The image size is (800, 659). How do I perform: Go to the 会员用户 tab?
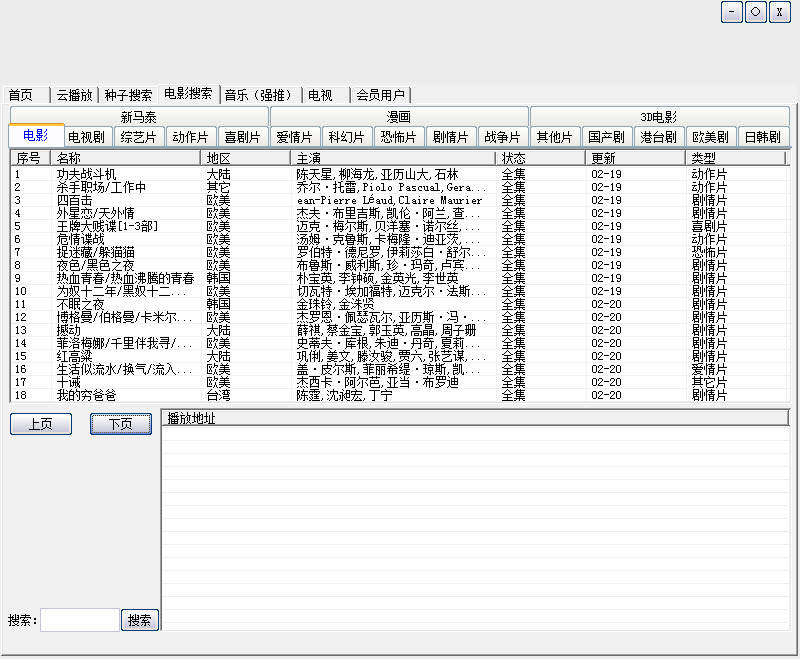[381, 95]
